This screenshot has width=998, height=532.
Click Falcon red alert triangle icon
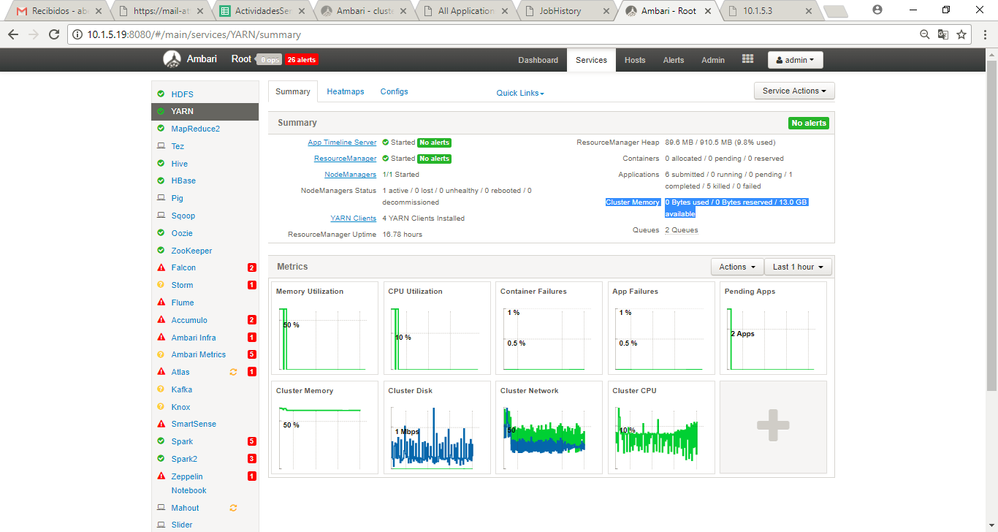[x=161, y=268]
